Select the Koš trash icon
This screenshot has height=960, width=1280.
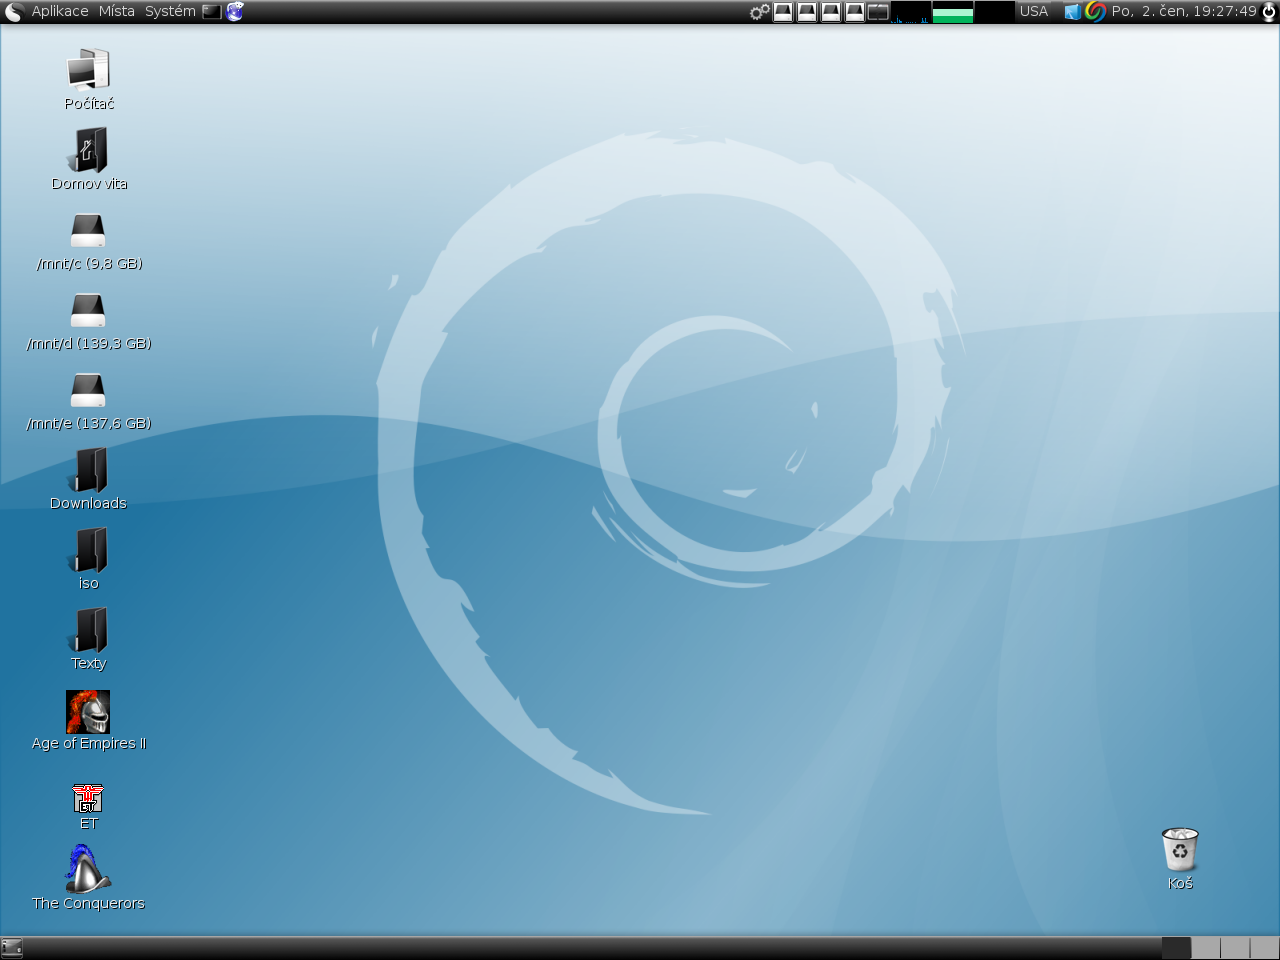click(1180, 850)
